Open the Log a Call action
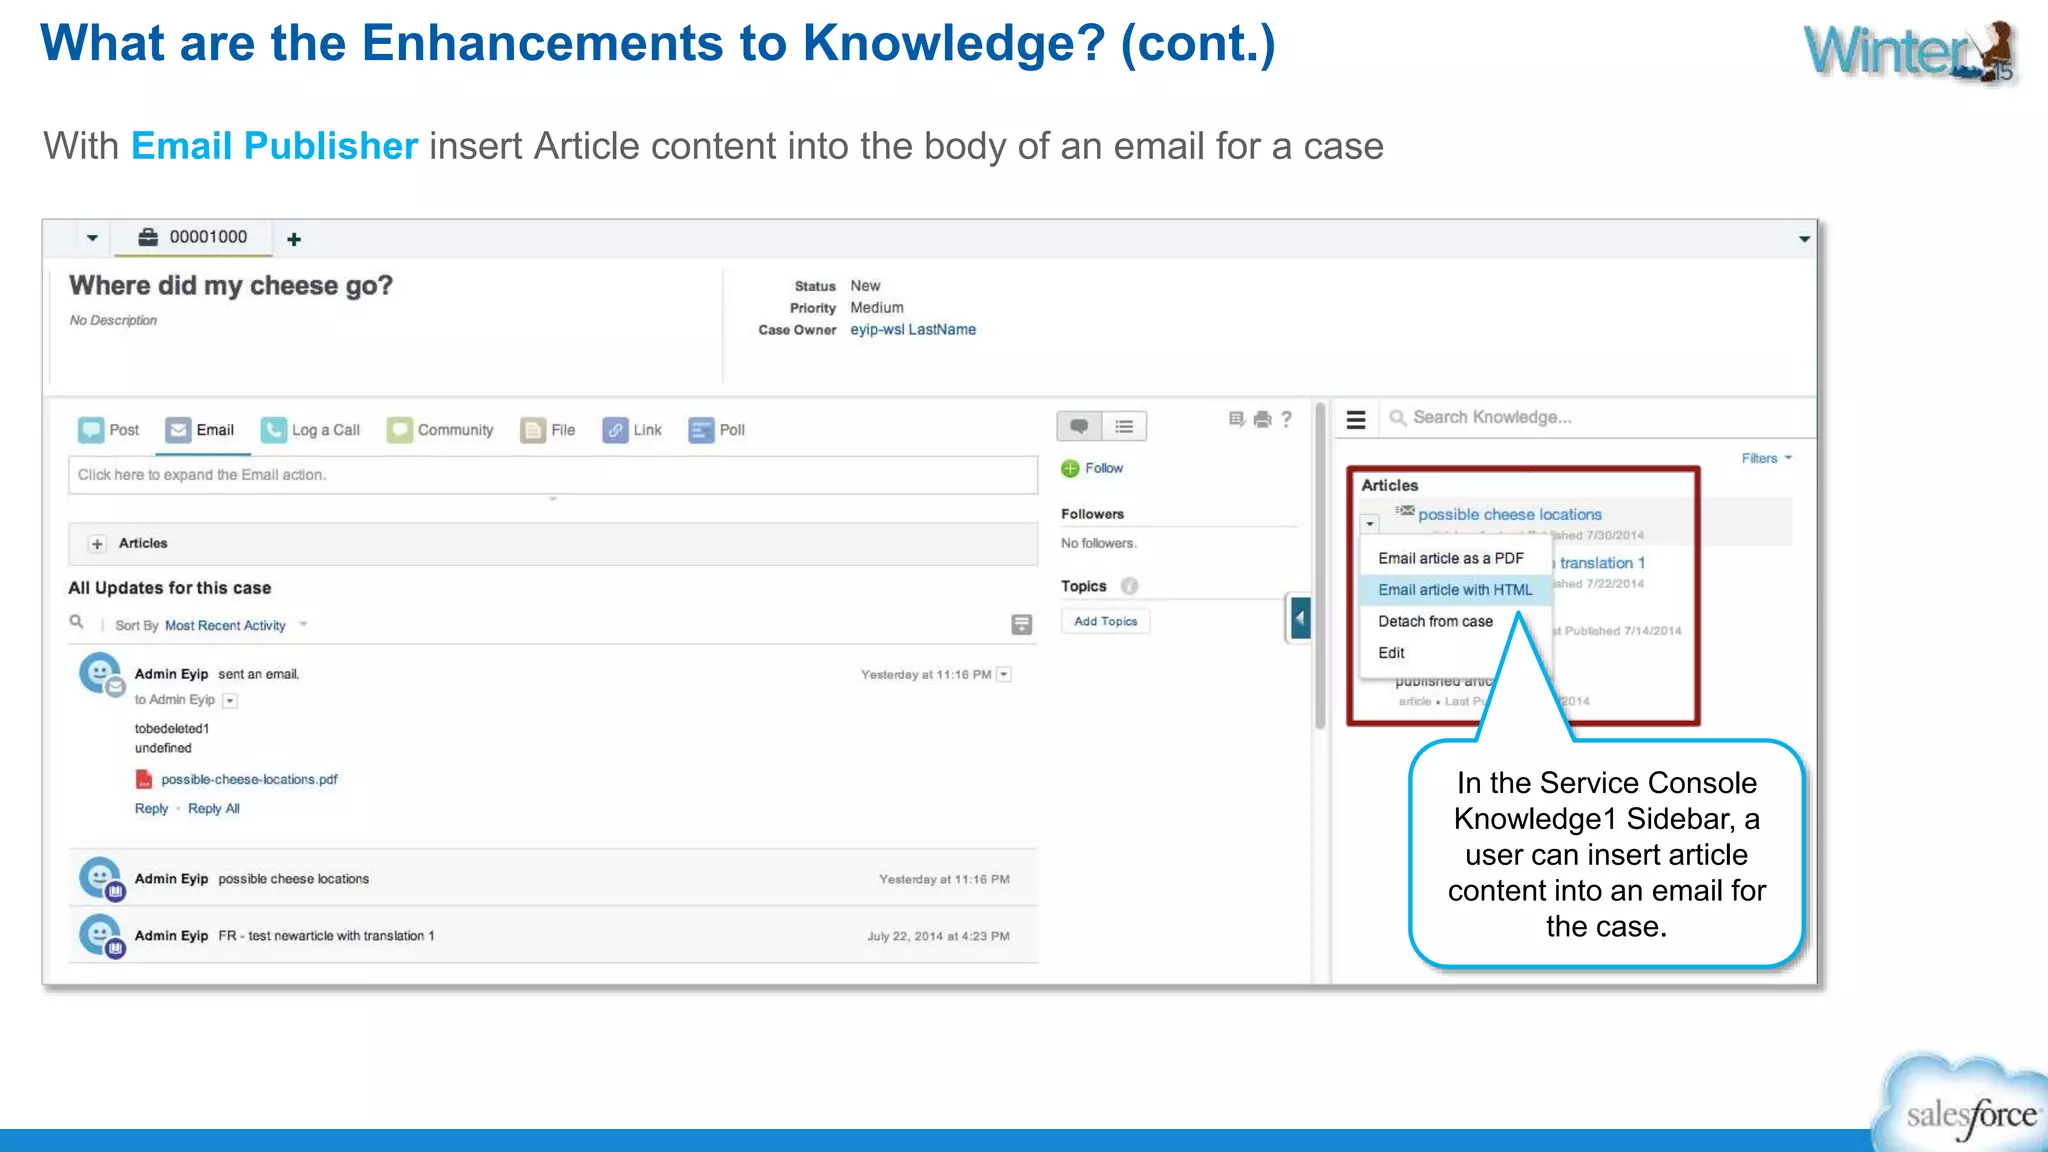The width and height of the screenshot is (2048, 1152). pyautogui.click(x=310, y=430)
